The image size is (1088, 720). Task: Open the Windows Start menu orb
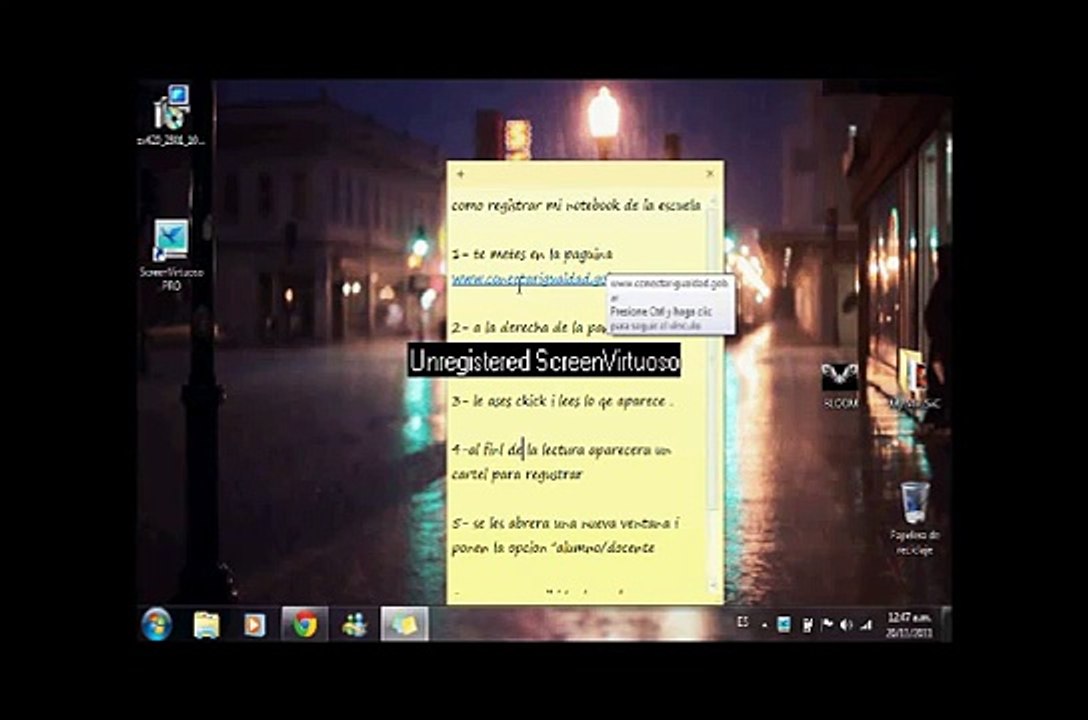(x=157, y=625)
